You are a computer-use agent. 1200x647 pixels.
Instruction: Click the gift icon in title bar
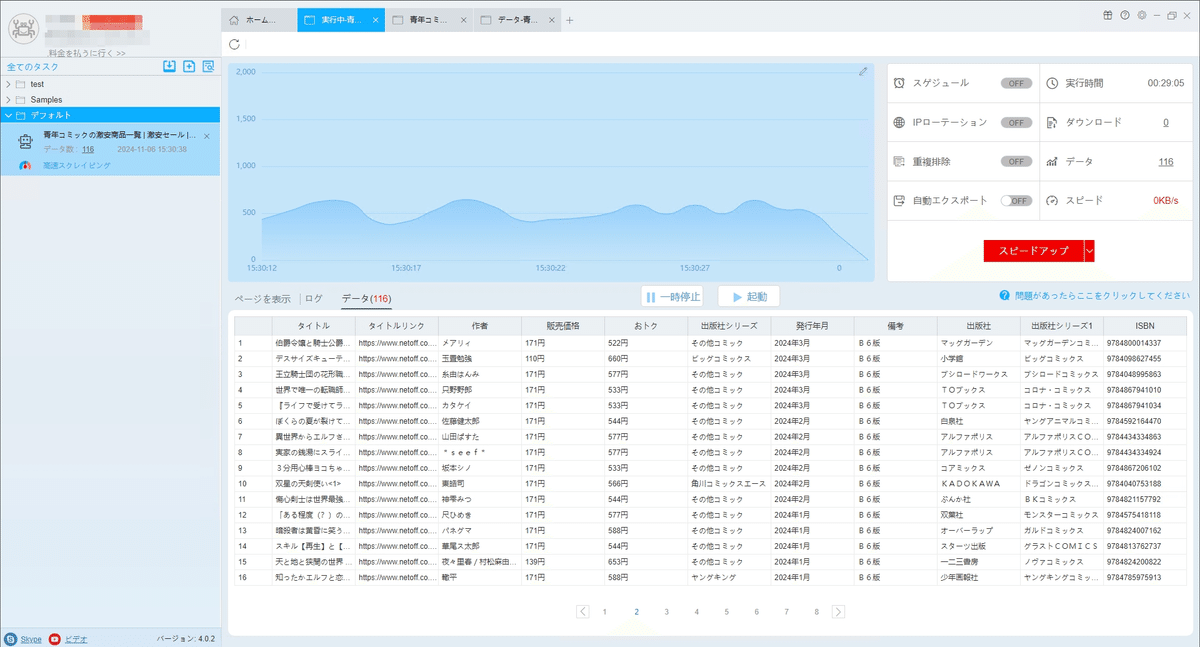(x=1108, y=15)
